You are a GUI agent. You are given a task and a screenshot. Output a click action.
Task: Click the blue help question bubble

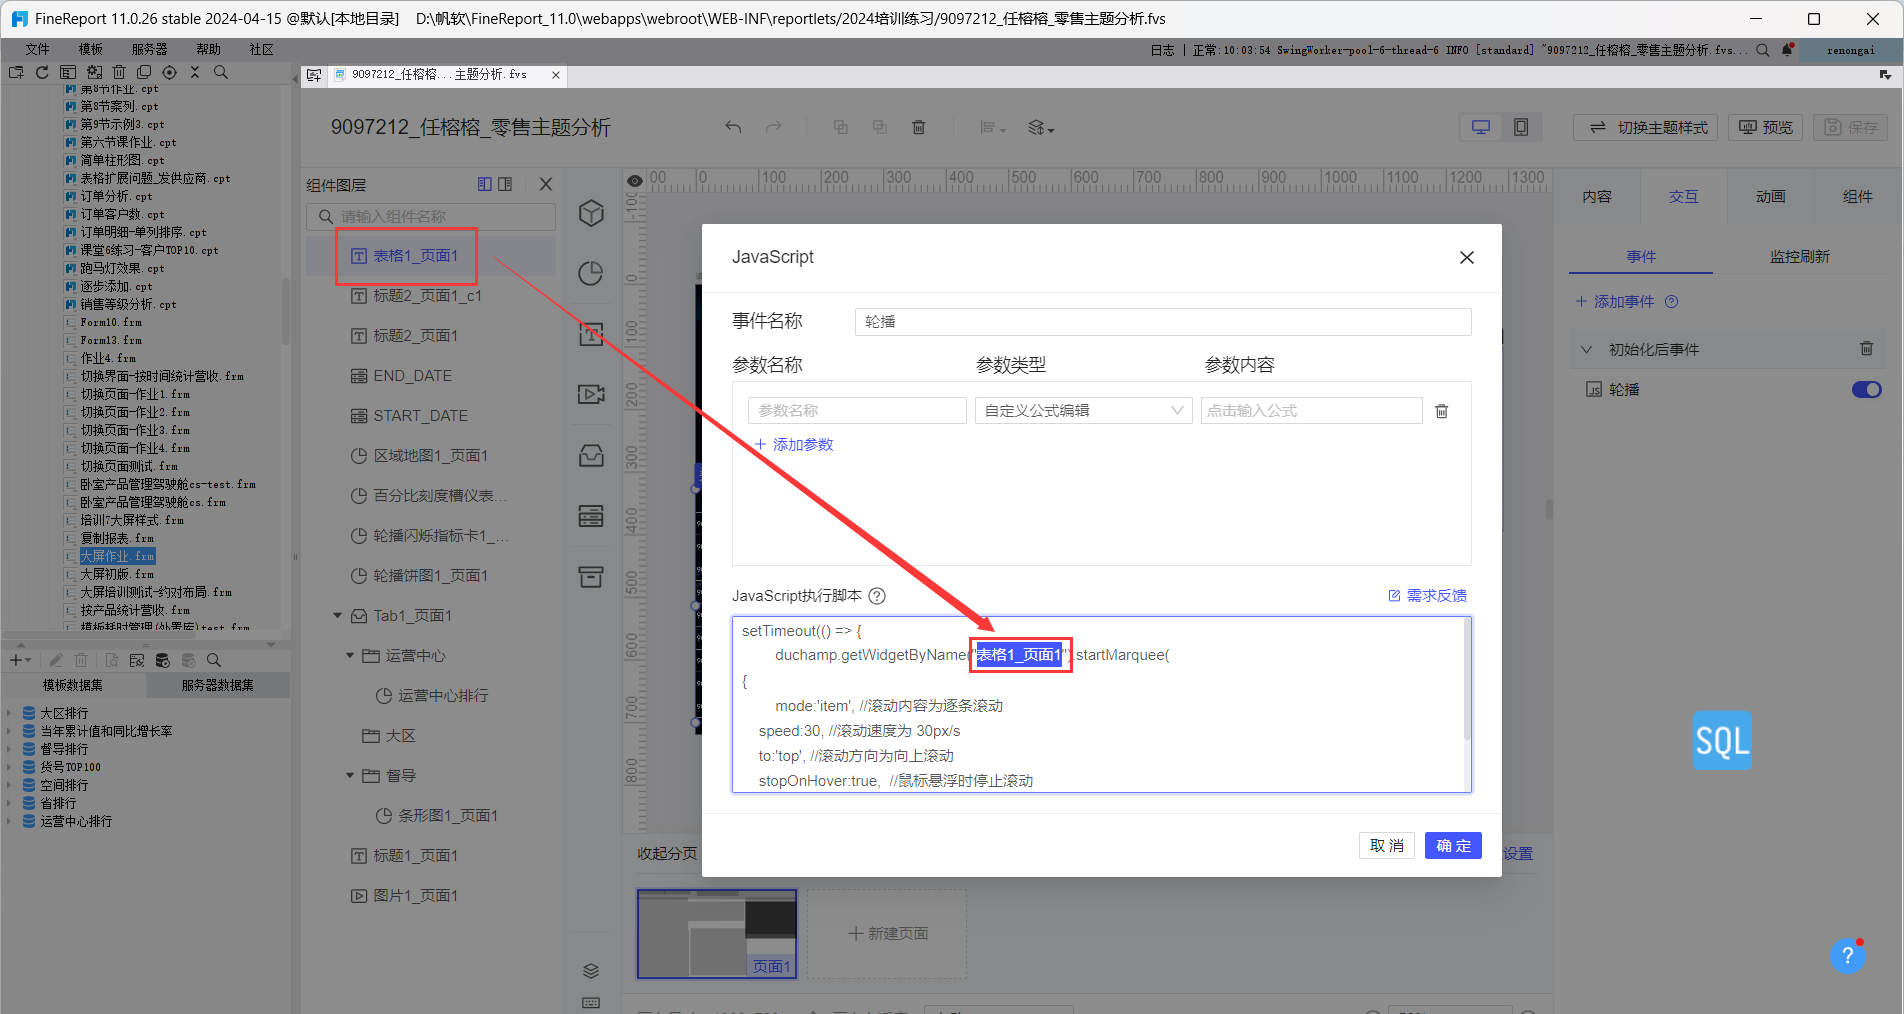(x=1848, y=956)
